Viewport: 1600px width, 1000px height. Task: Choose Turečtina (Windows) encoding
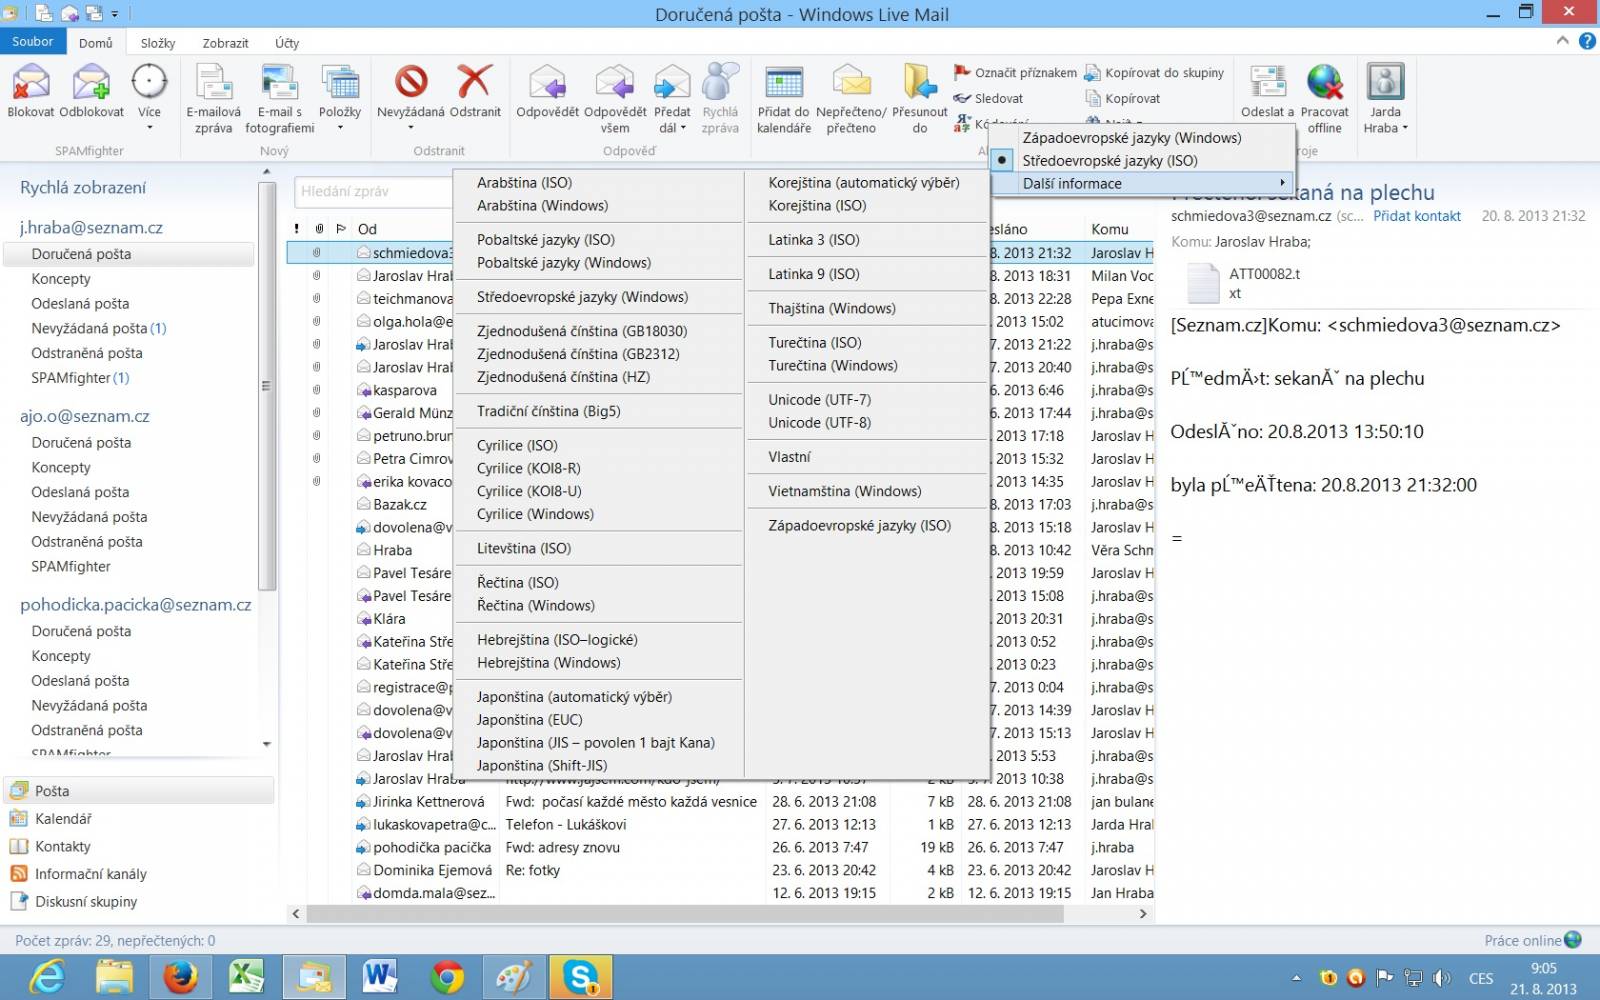832,365
